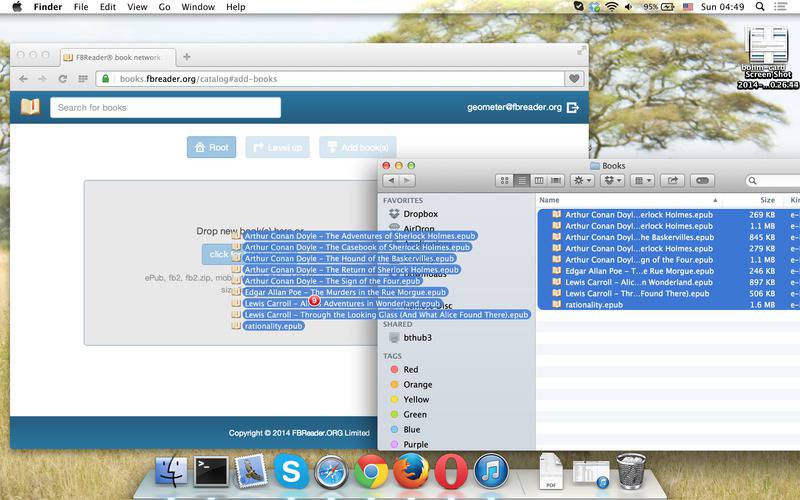800x500 pixels.
Task: Open the Wi-Fi status menu
Action: click(x=611, y=7)
